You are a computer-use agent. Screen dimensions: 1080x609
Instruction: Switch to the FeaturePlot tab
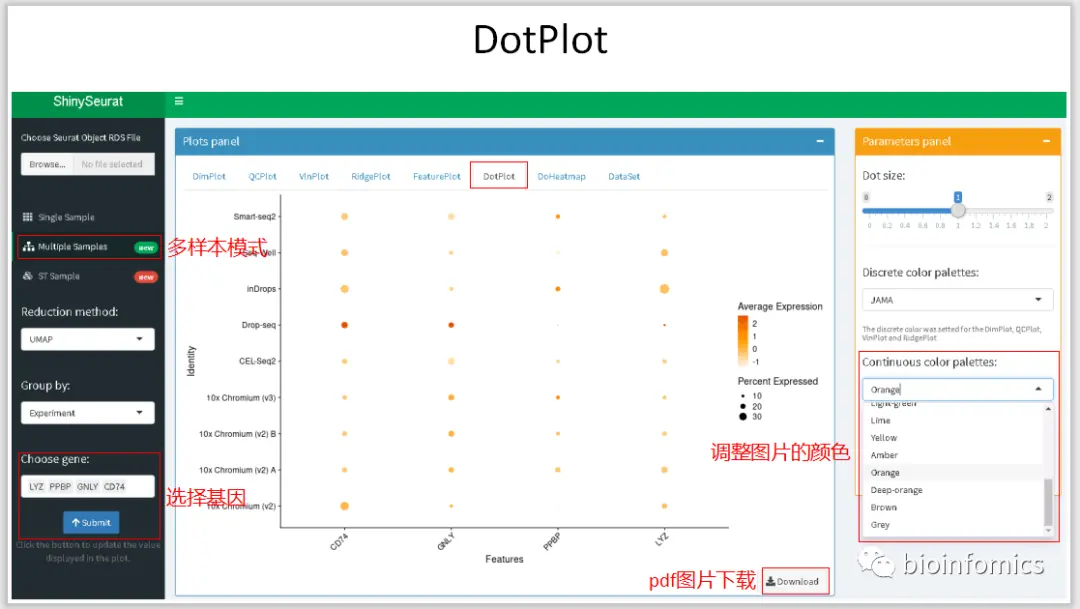click(437, 176)
